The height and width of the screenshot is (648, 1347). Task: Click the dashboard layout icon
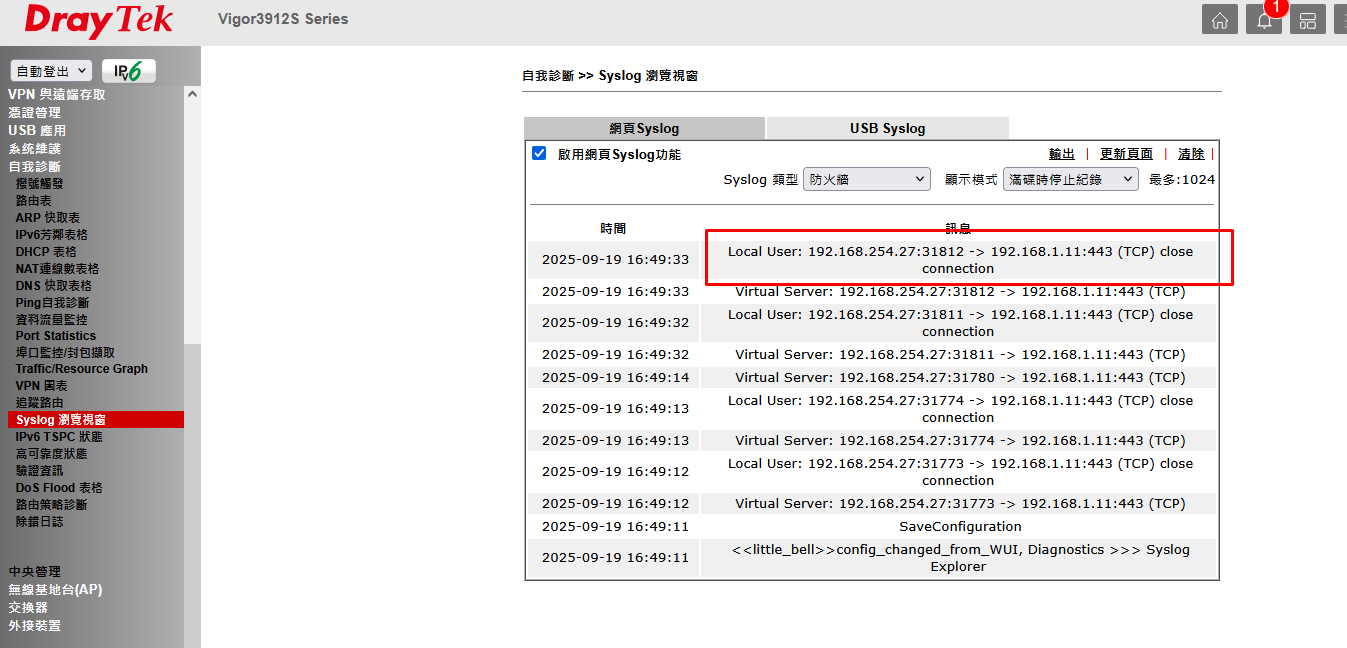[x=1307, y=20]
